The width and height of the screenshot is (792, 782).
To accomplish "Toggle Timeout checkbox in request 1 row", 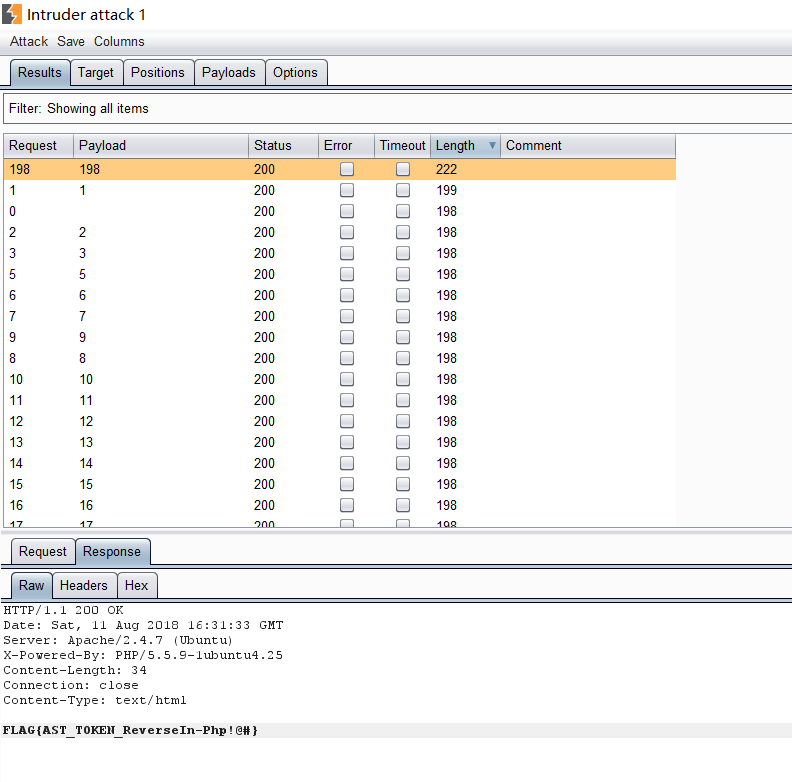I will [403, 190].
